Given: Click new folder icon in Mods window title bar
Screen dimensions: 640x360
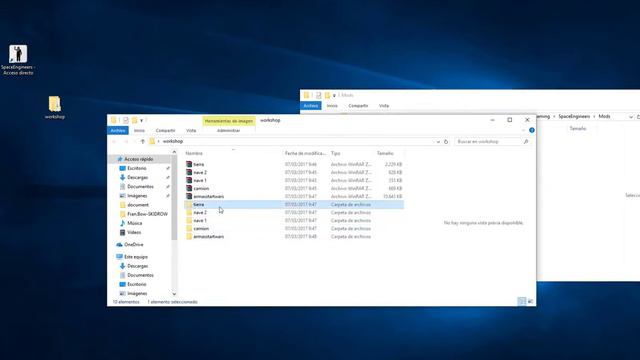Looking at the screenshot, I should point(327,95).
